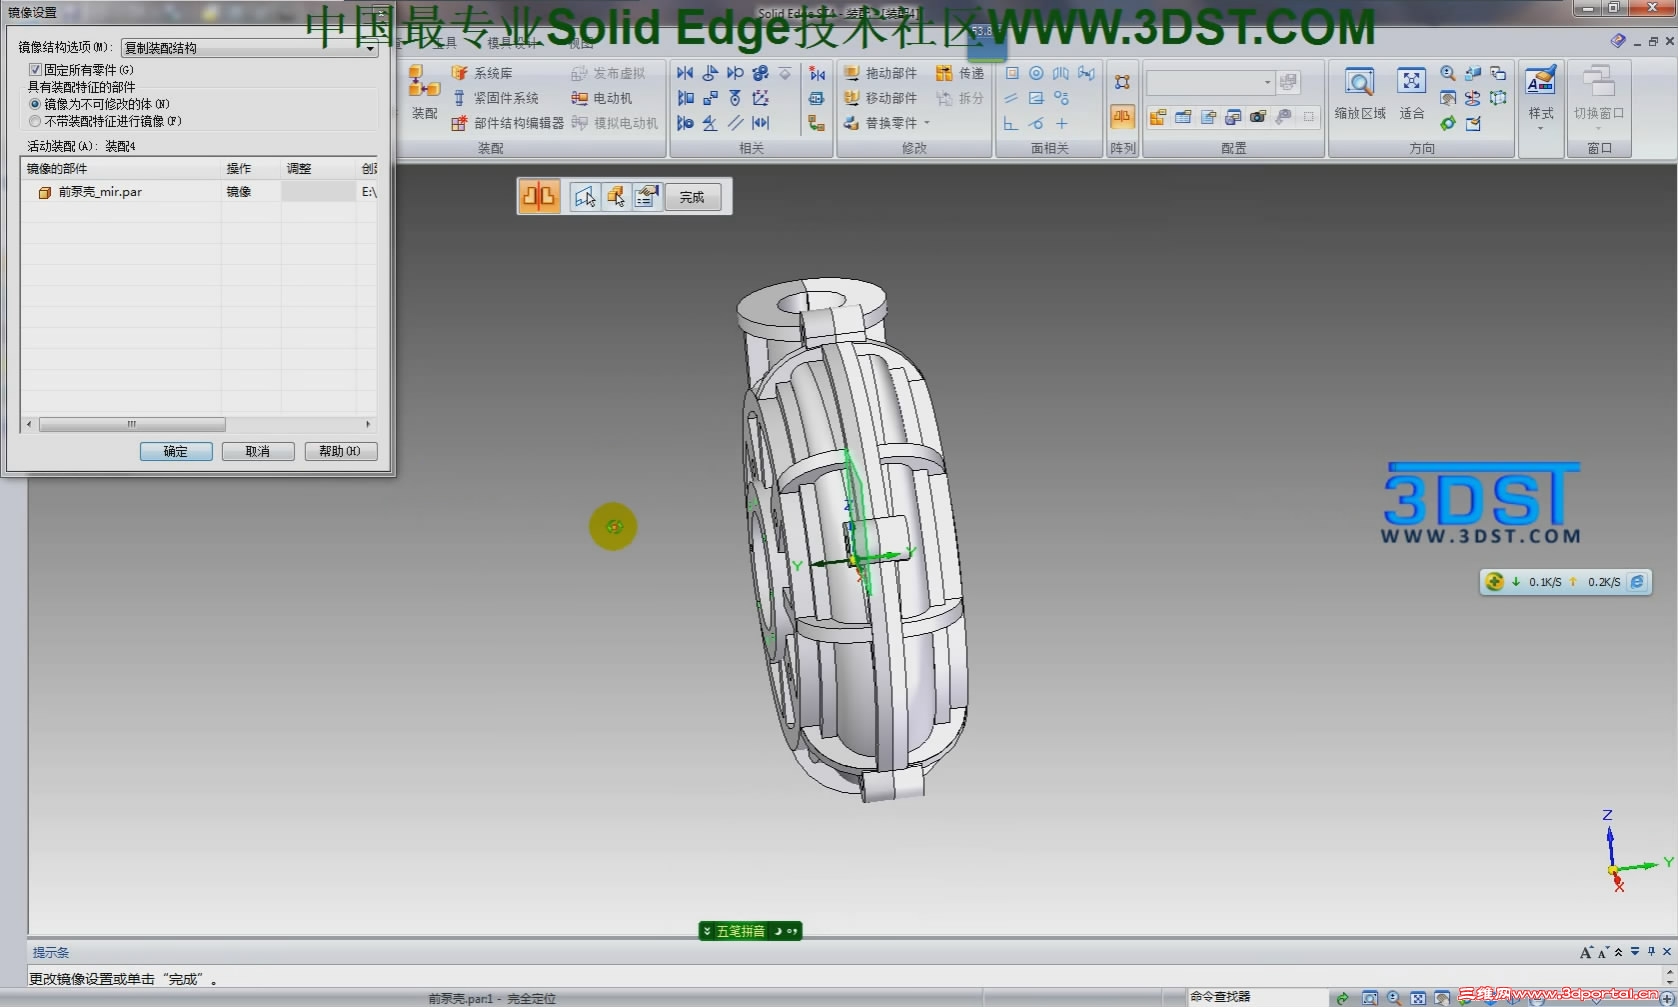1678x1007 pixels.
Task: Keep radio option 镜像为不可修改的体 selected
Action: (x=36, y=103)
